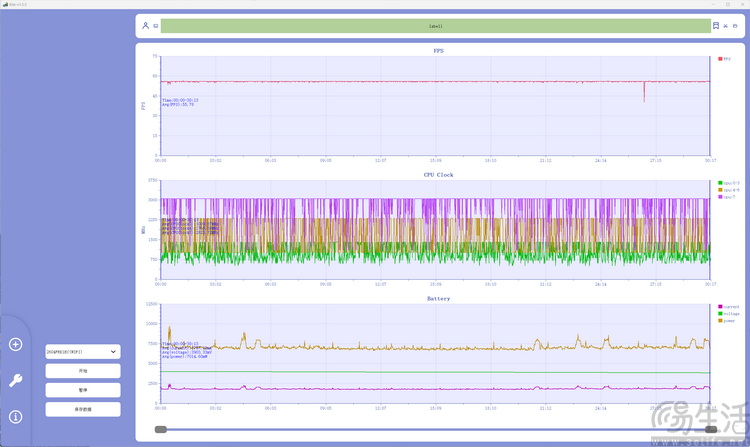Click the scissors cut icon at top right
The width and height of the screenshot is (750, 447).
726,25
